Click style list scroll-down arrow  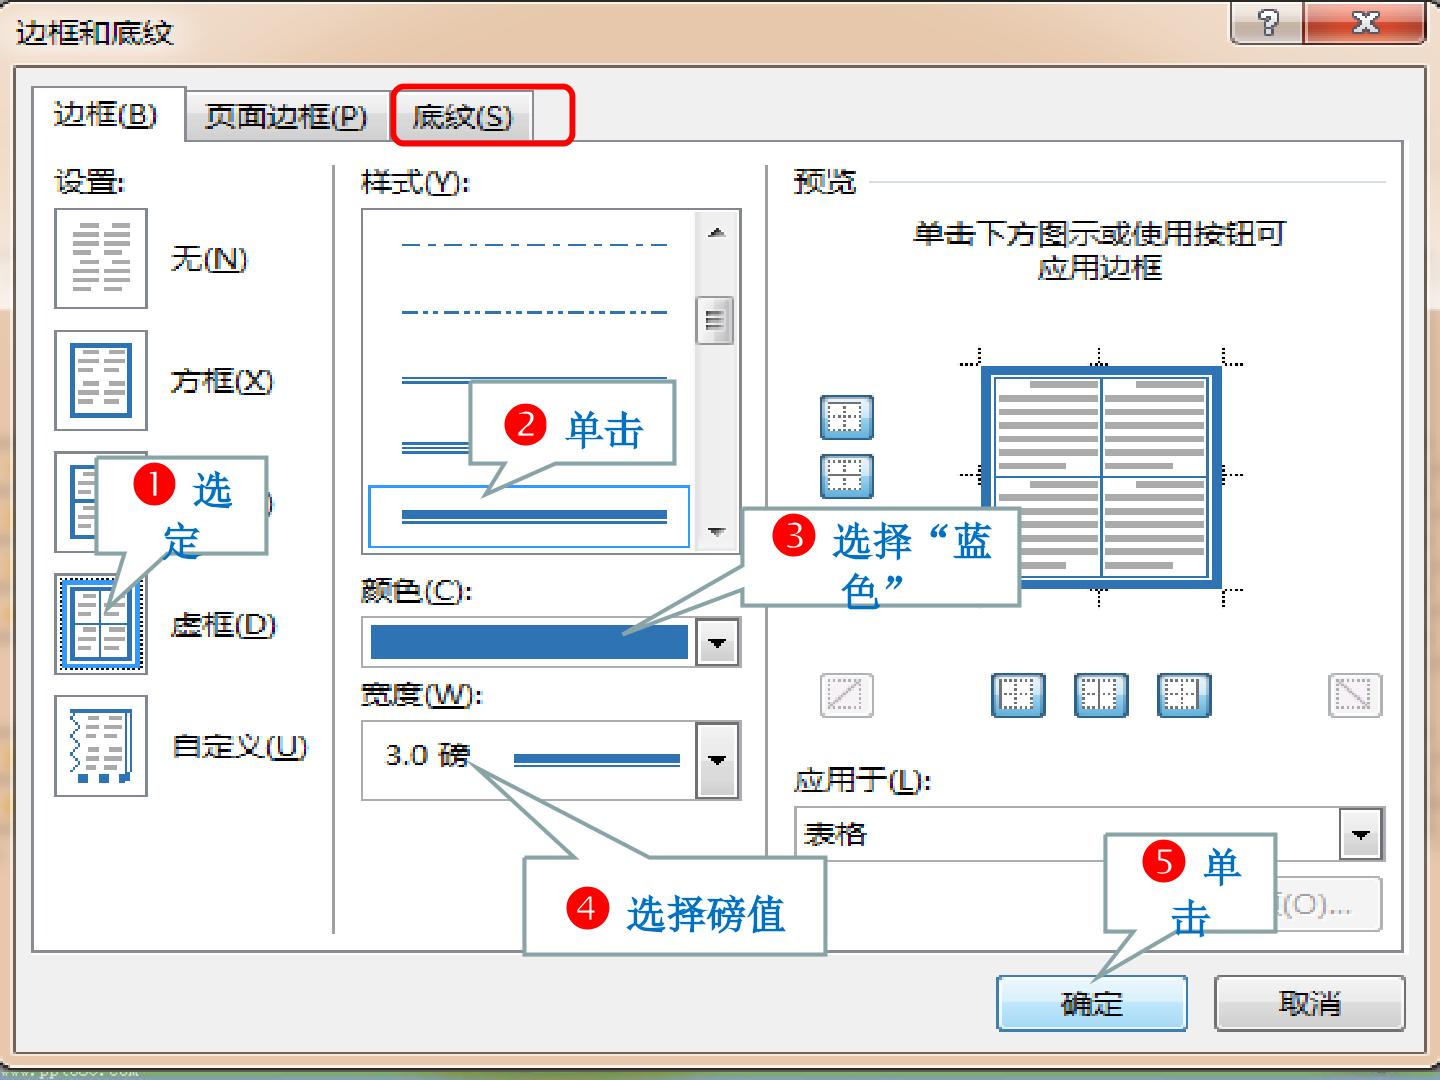click(x=716, y=531)
